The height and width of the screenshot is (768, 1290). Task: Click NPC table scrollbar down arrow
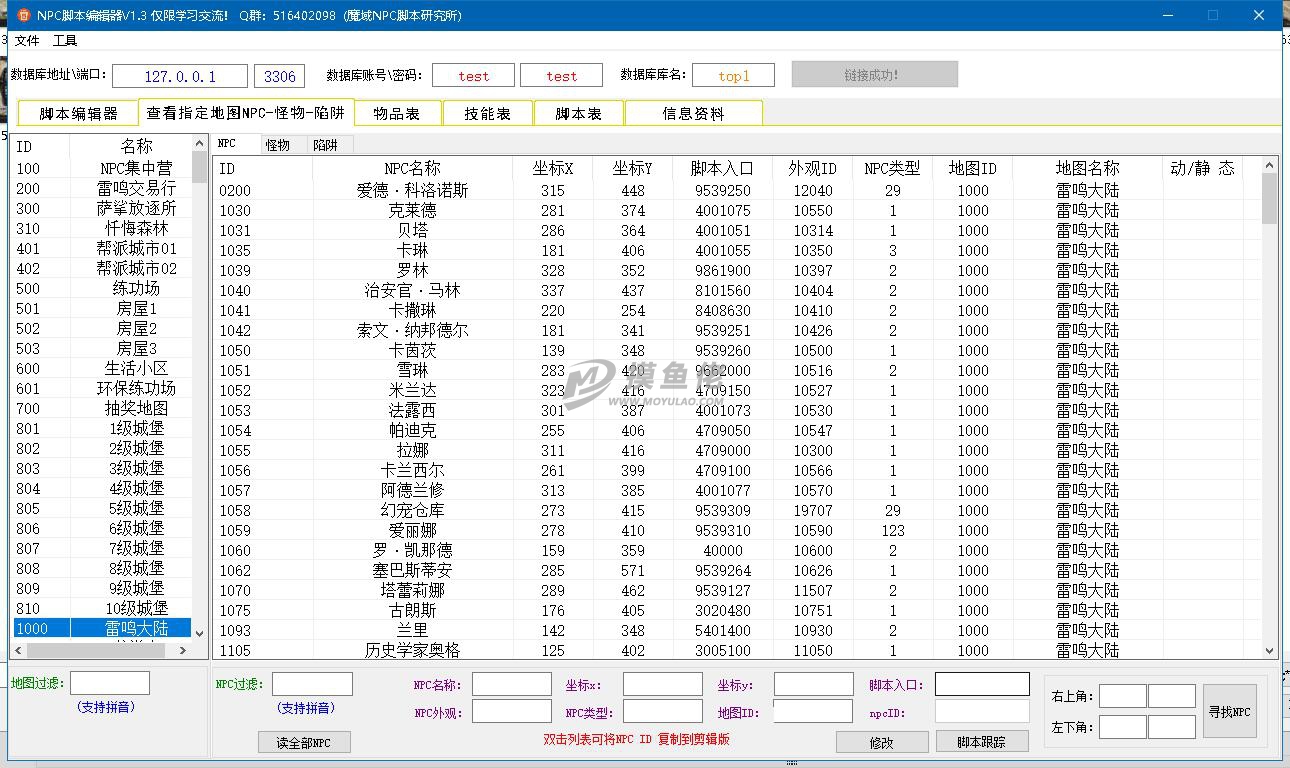(x=1270, y=650)
